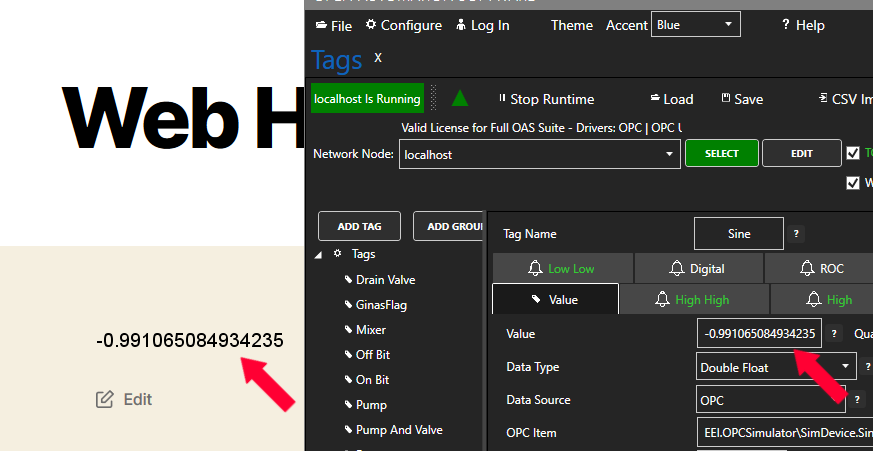Screen dimensions: 873x451
Task: Open the Low Low alarm tab
Action: pos(561,268)
